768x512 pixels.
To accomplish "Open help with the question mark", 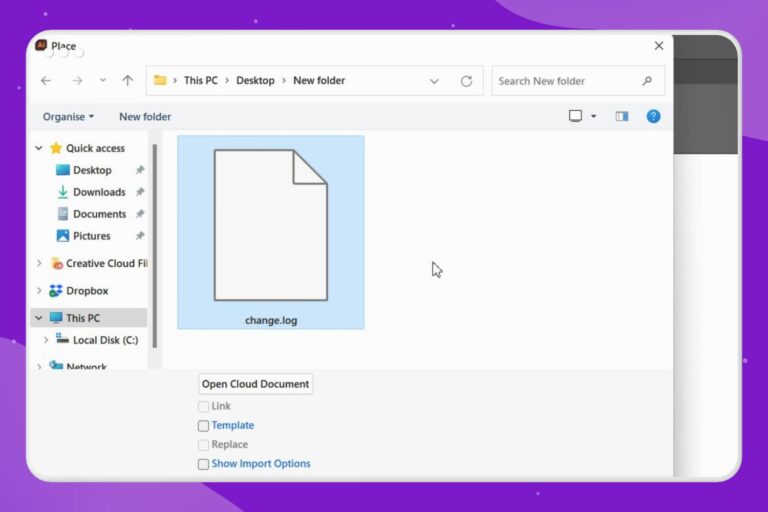I will point(653,116).
